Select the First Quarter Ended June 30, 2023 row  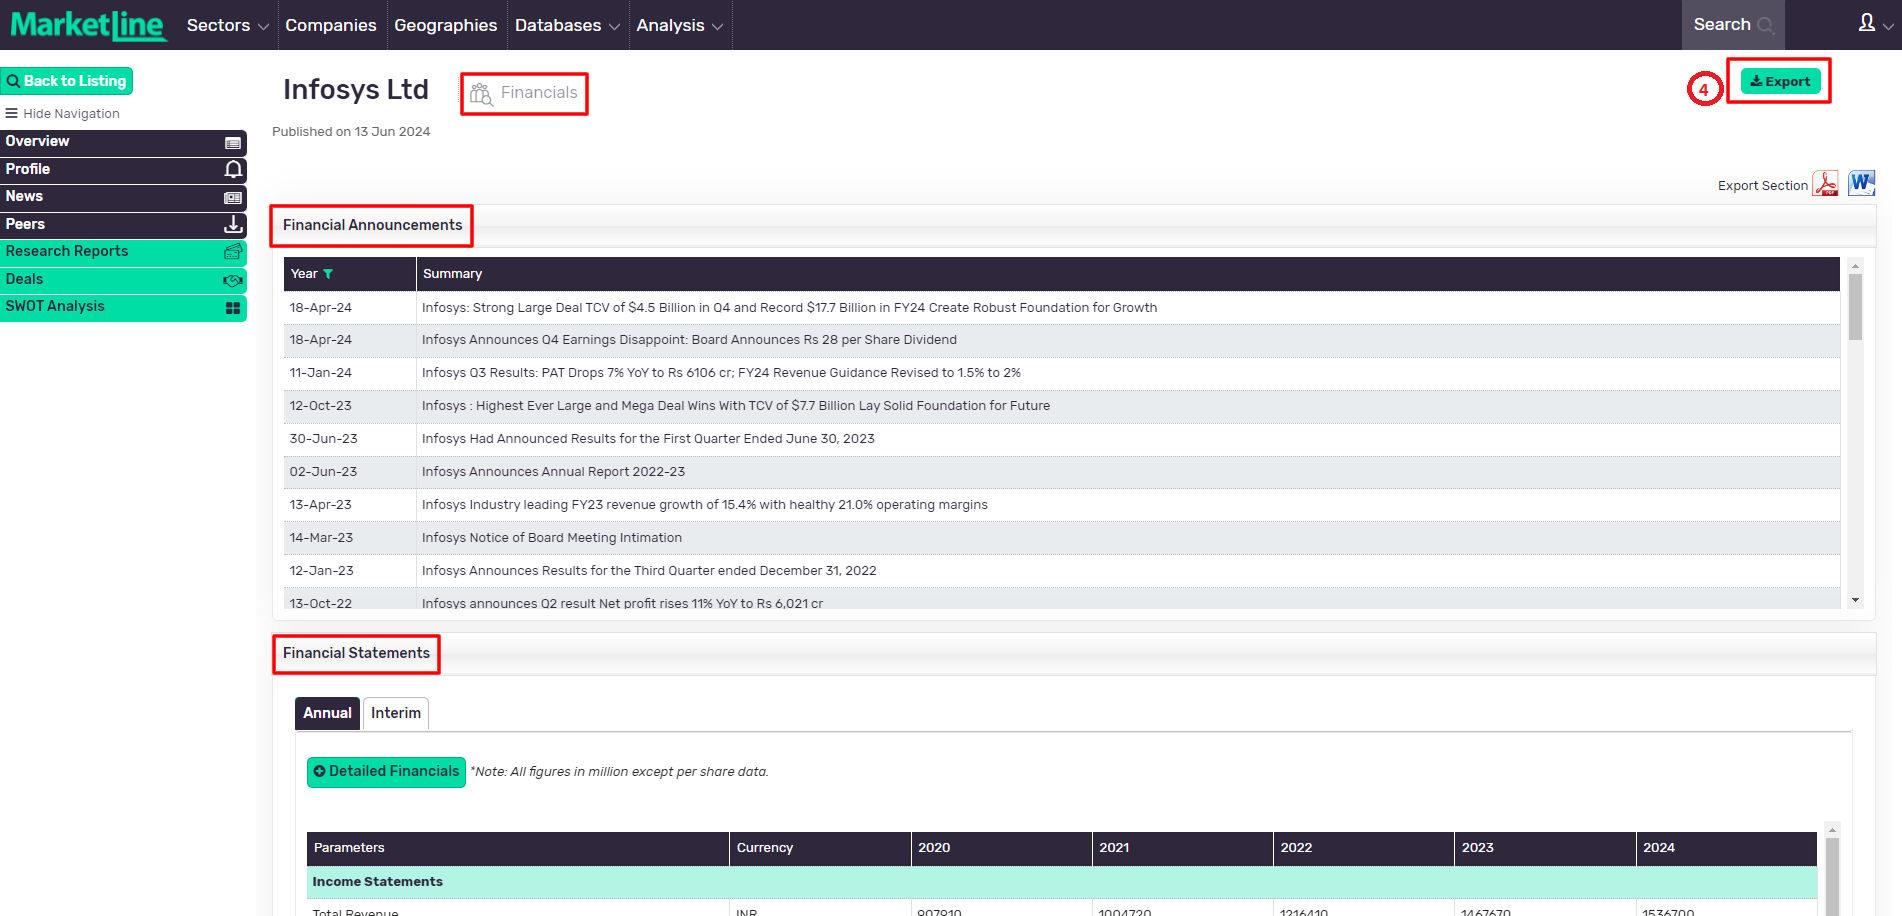[x=1062, y=439]
